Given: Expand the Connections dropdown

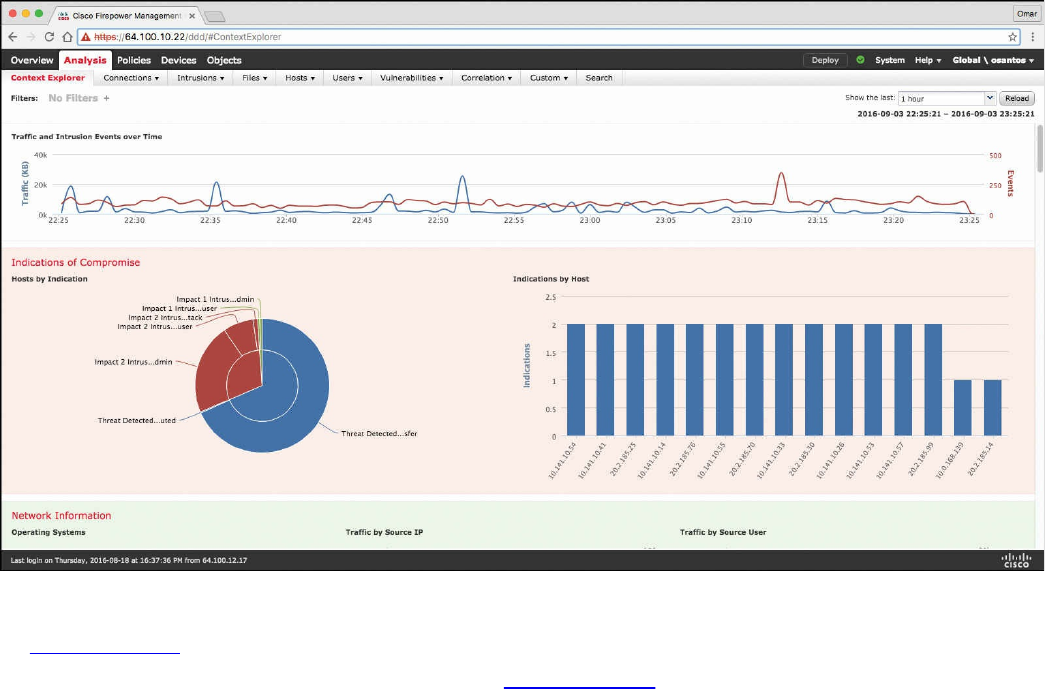Looking at the screenshot, I should 131,78.
